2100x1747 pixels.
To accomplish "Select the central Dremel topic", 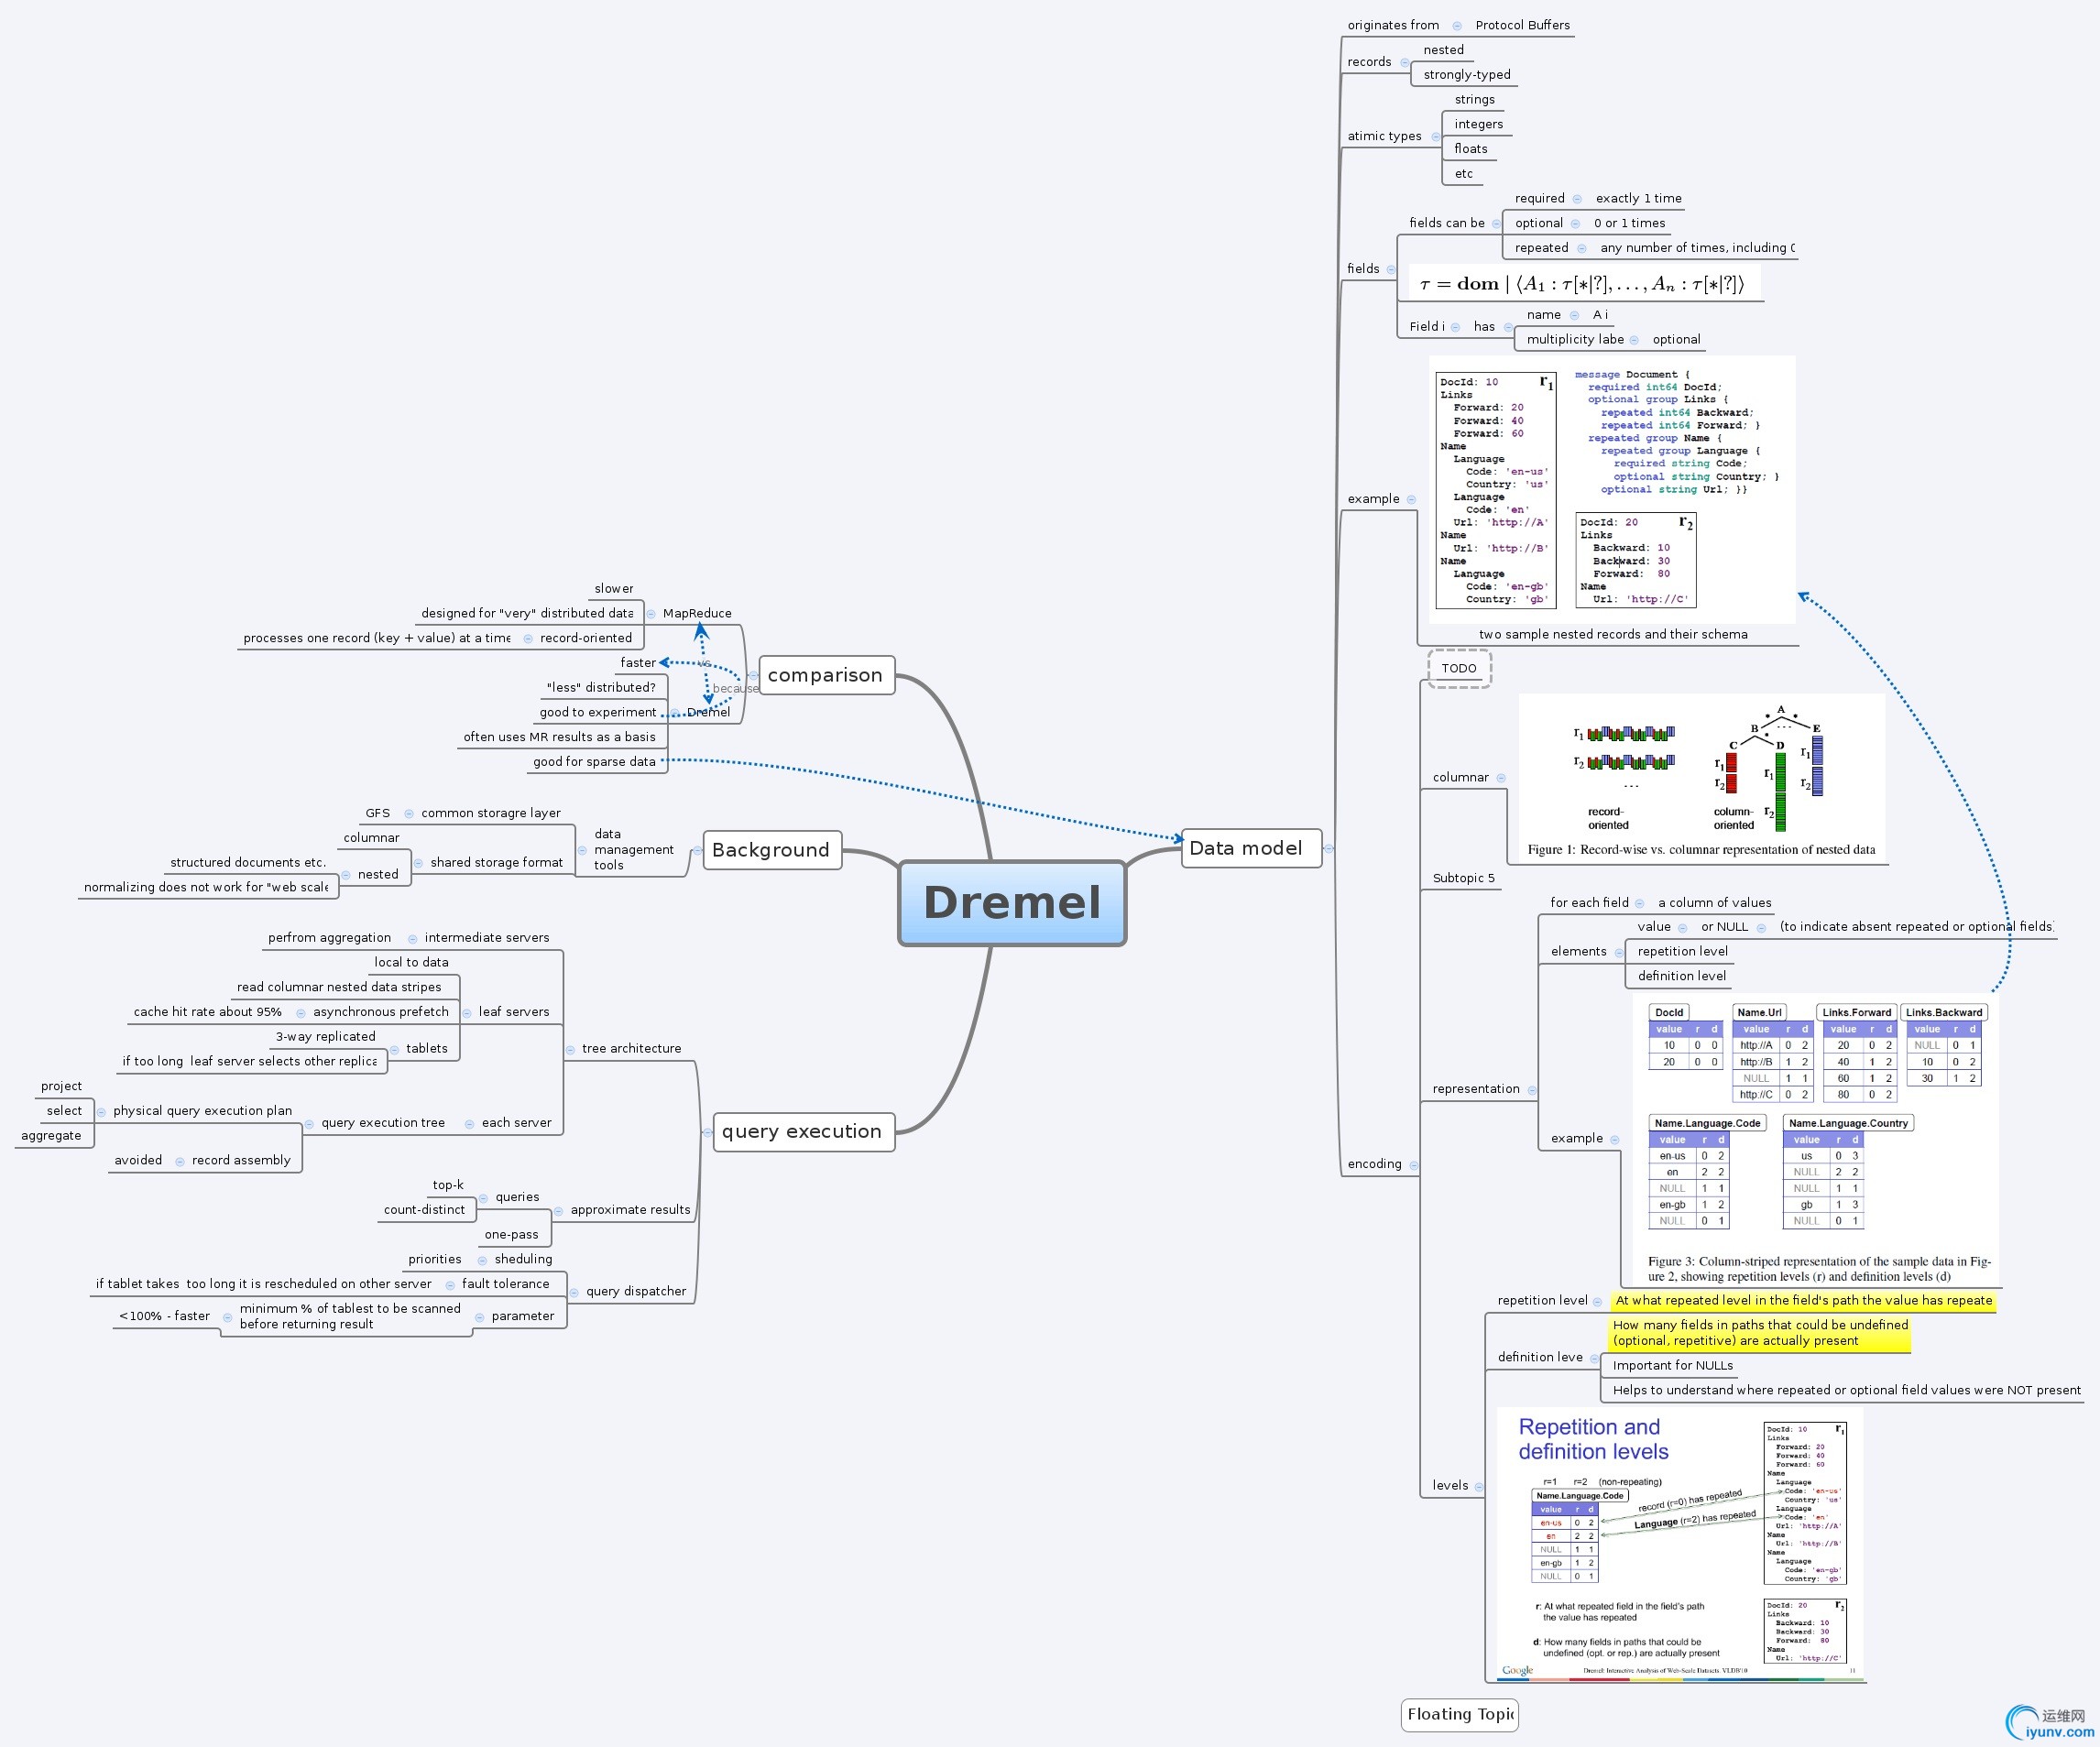I will coord(1012,903).
